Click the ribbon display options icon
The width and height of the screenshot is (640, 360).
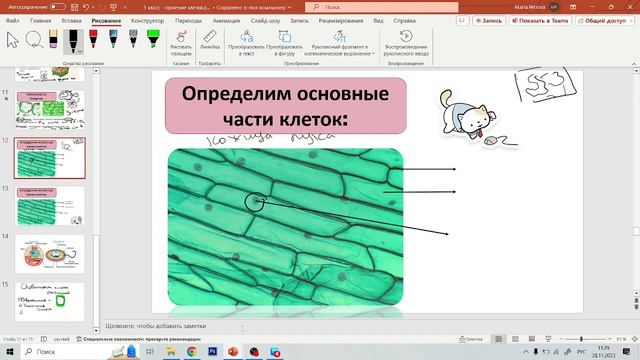tap(573, 7)
